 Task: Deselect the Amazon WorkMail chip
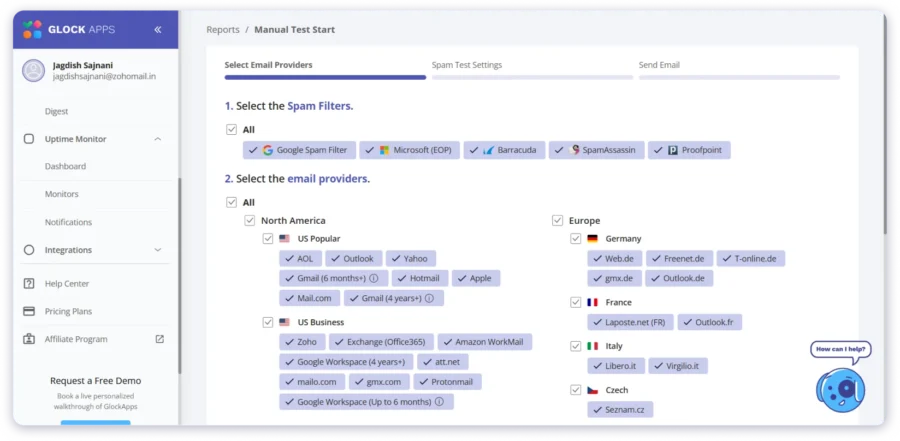[485, 342]
